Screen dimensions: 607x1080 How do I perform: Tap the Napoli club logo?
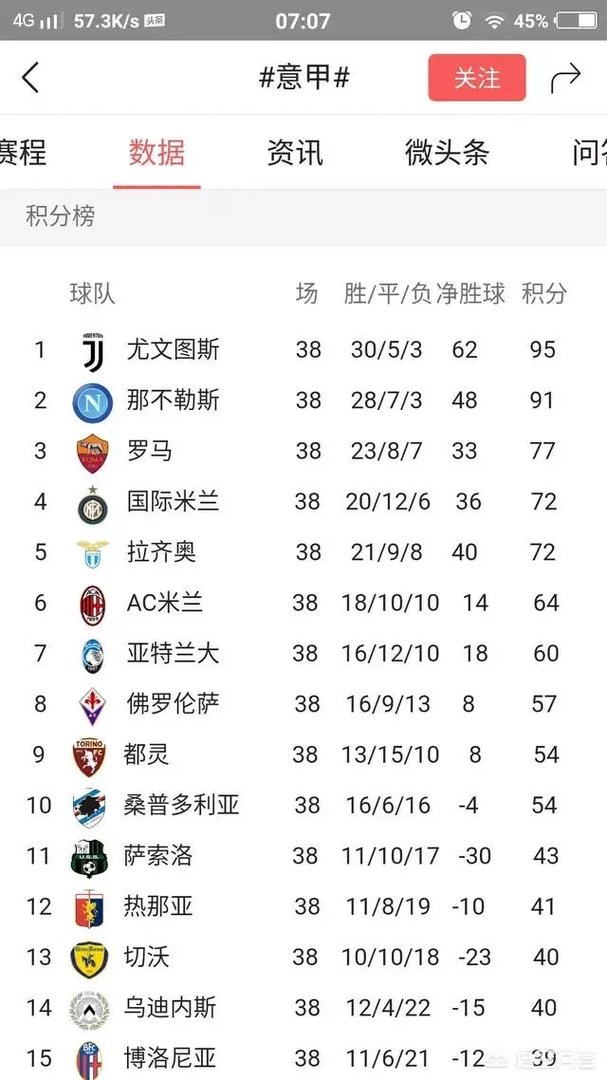click(x=92, y=402)
